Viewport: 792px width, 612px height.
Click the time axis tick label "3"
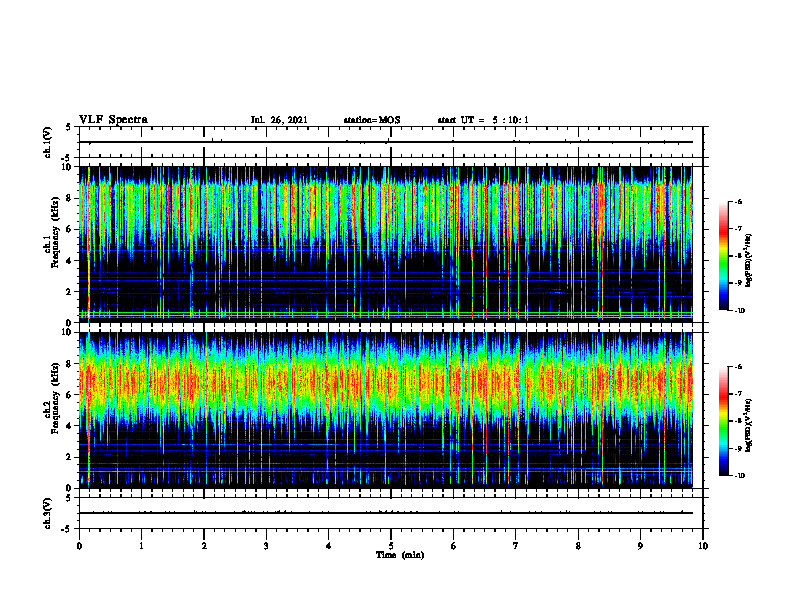coord(266,546)
